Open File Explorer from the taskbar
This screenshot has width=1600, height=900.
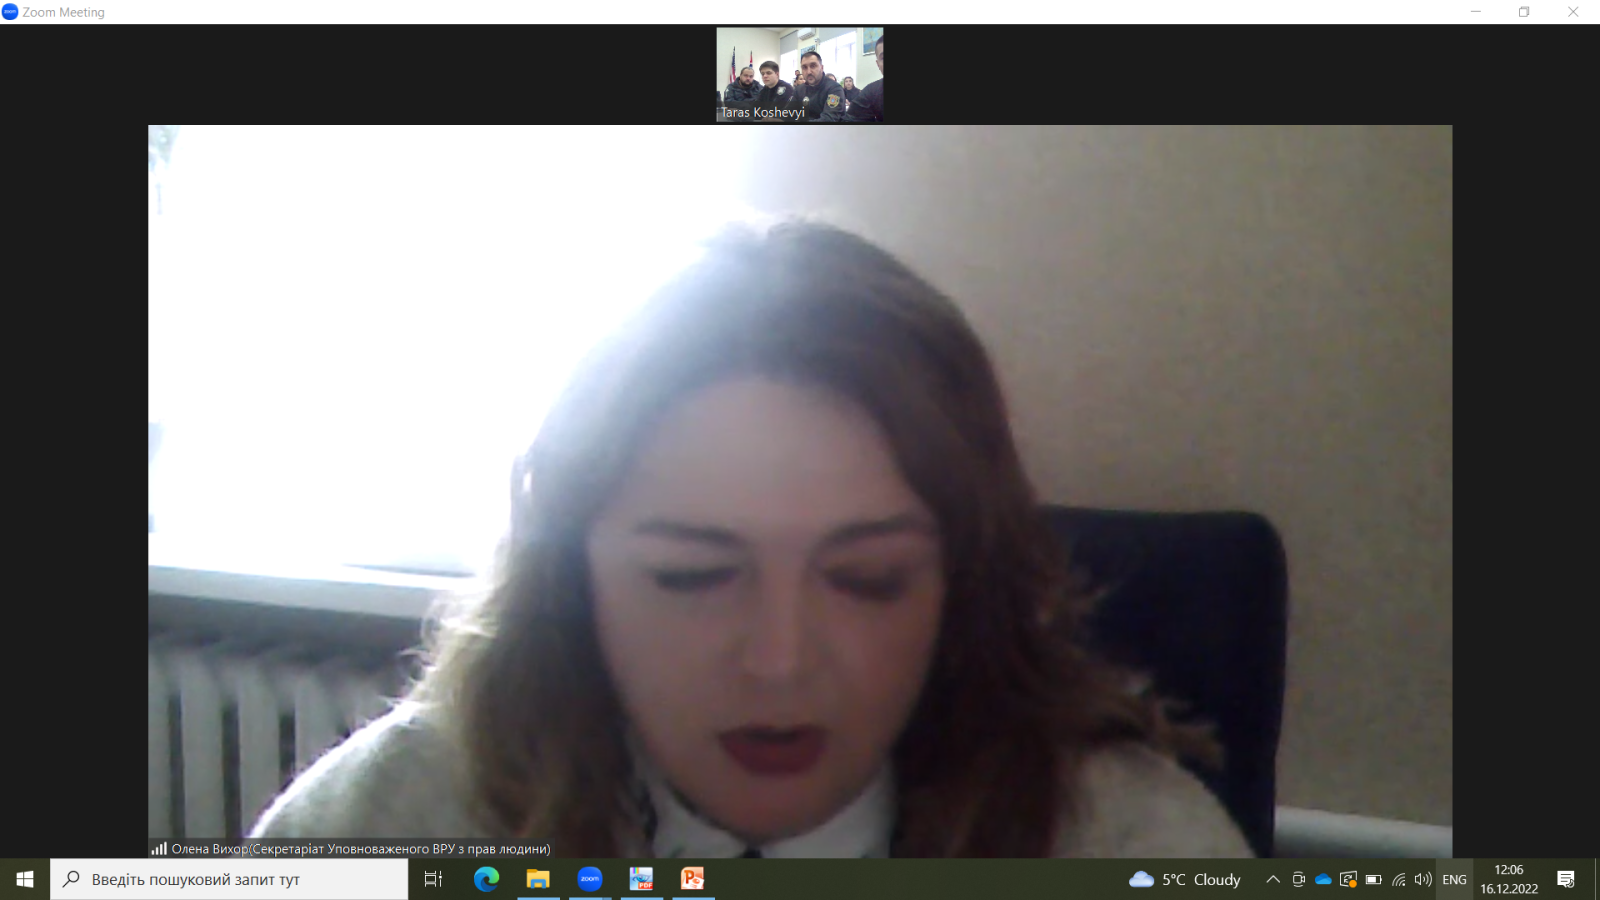538,879
